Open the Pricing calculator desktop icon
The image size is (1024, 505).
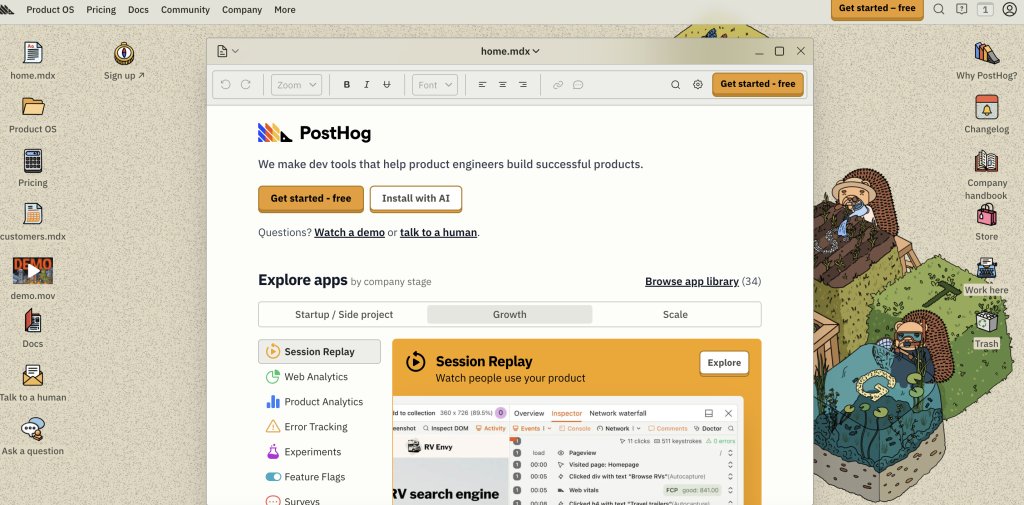coord(33,161)
